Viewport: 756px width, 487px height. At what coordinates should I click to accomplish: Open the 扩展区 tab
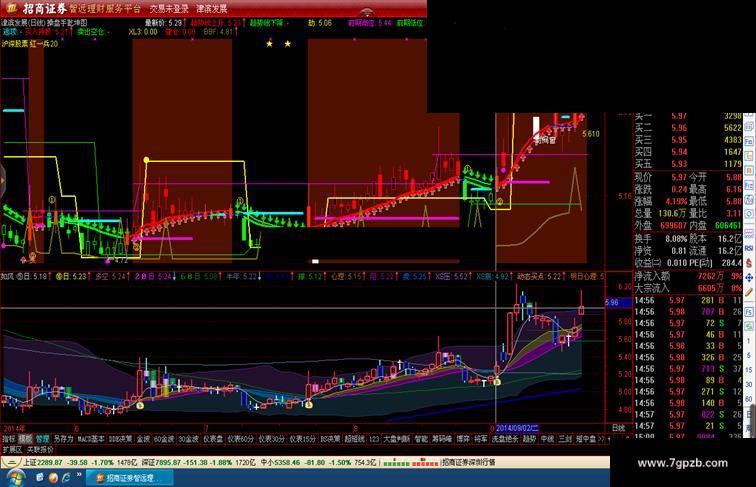[x=12, y=450]
